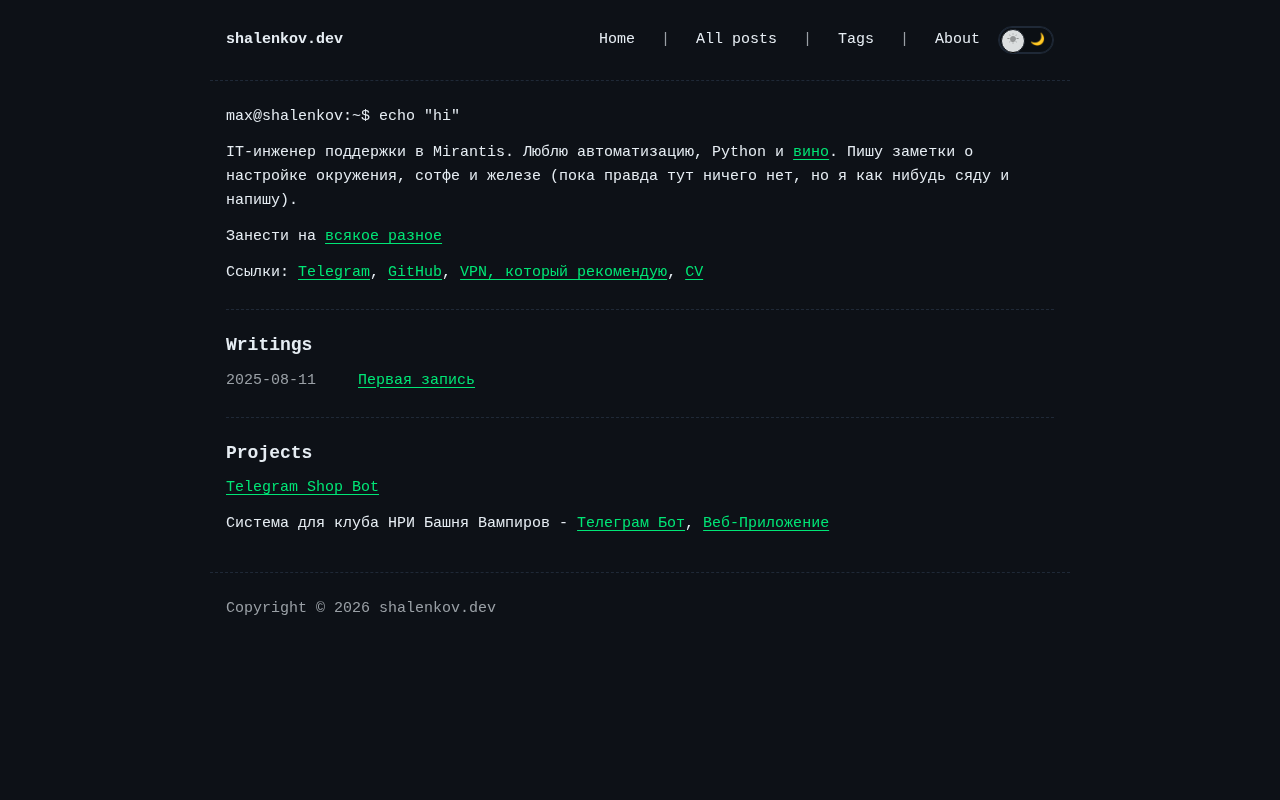The height and width of the screenshot is (800, 1280).
Task: Click the moon icon in theme switch
Action: [x=1038, y=40]
